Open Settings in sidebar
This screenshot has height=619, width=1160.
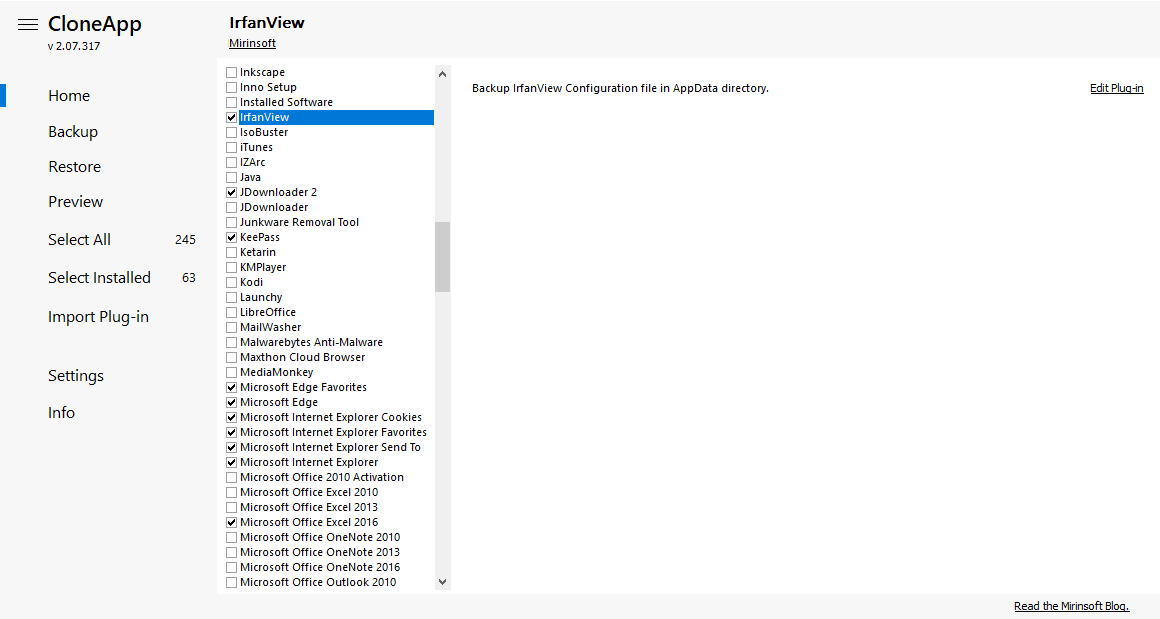click(x=75, y=376)
